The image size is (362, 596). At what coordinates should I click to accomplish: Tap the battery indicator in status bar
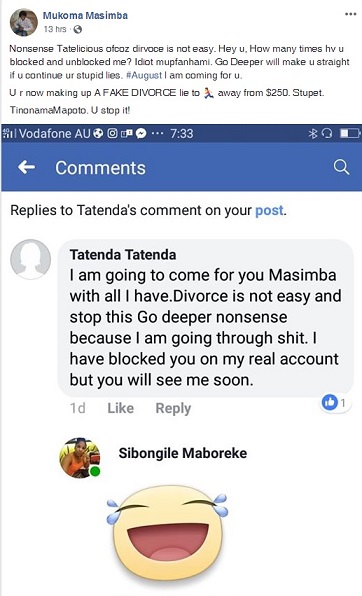pyautogui.click(x=349, y=133)
